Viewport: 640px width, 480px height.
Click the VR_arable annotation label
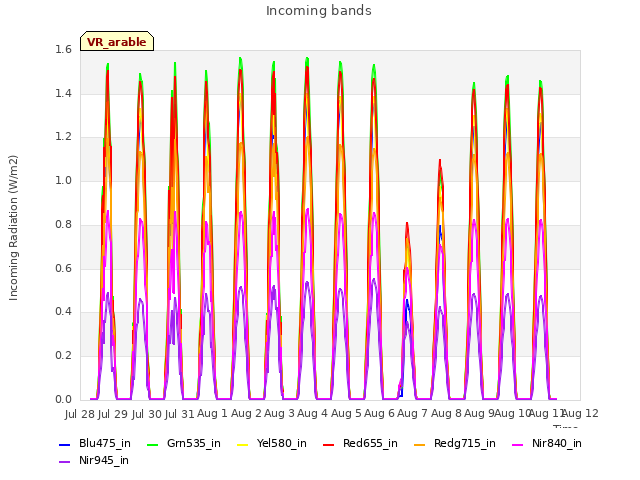click(117, 41)
